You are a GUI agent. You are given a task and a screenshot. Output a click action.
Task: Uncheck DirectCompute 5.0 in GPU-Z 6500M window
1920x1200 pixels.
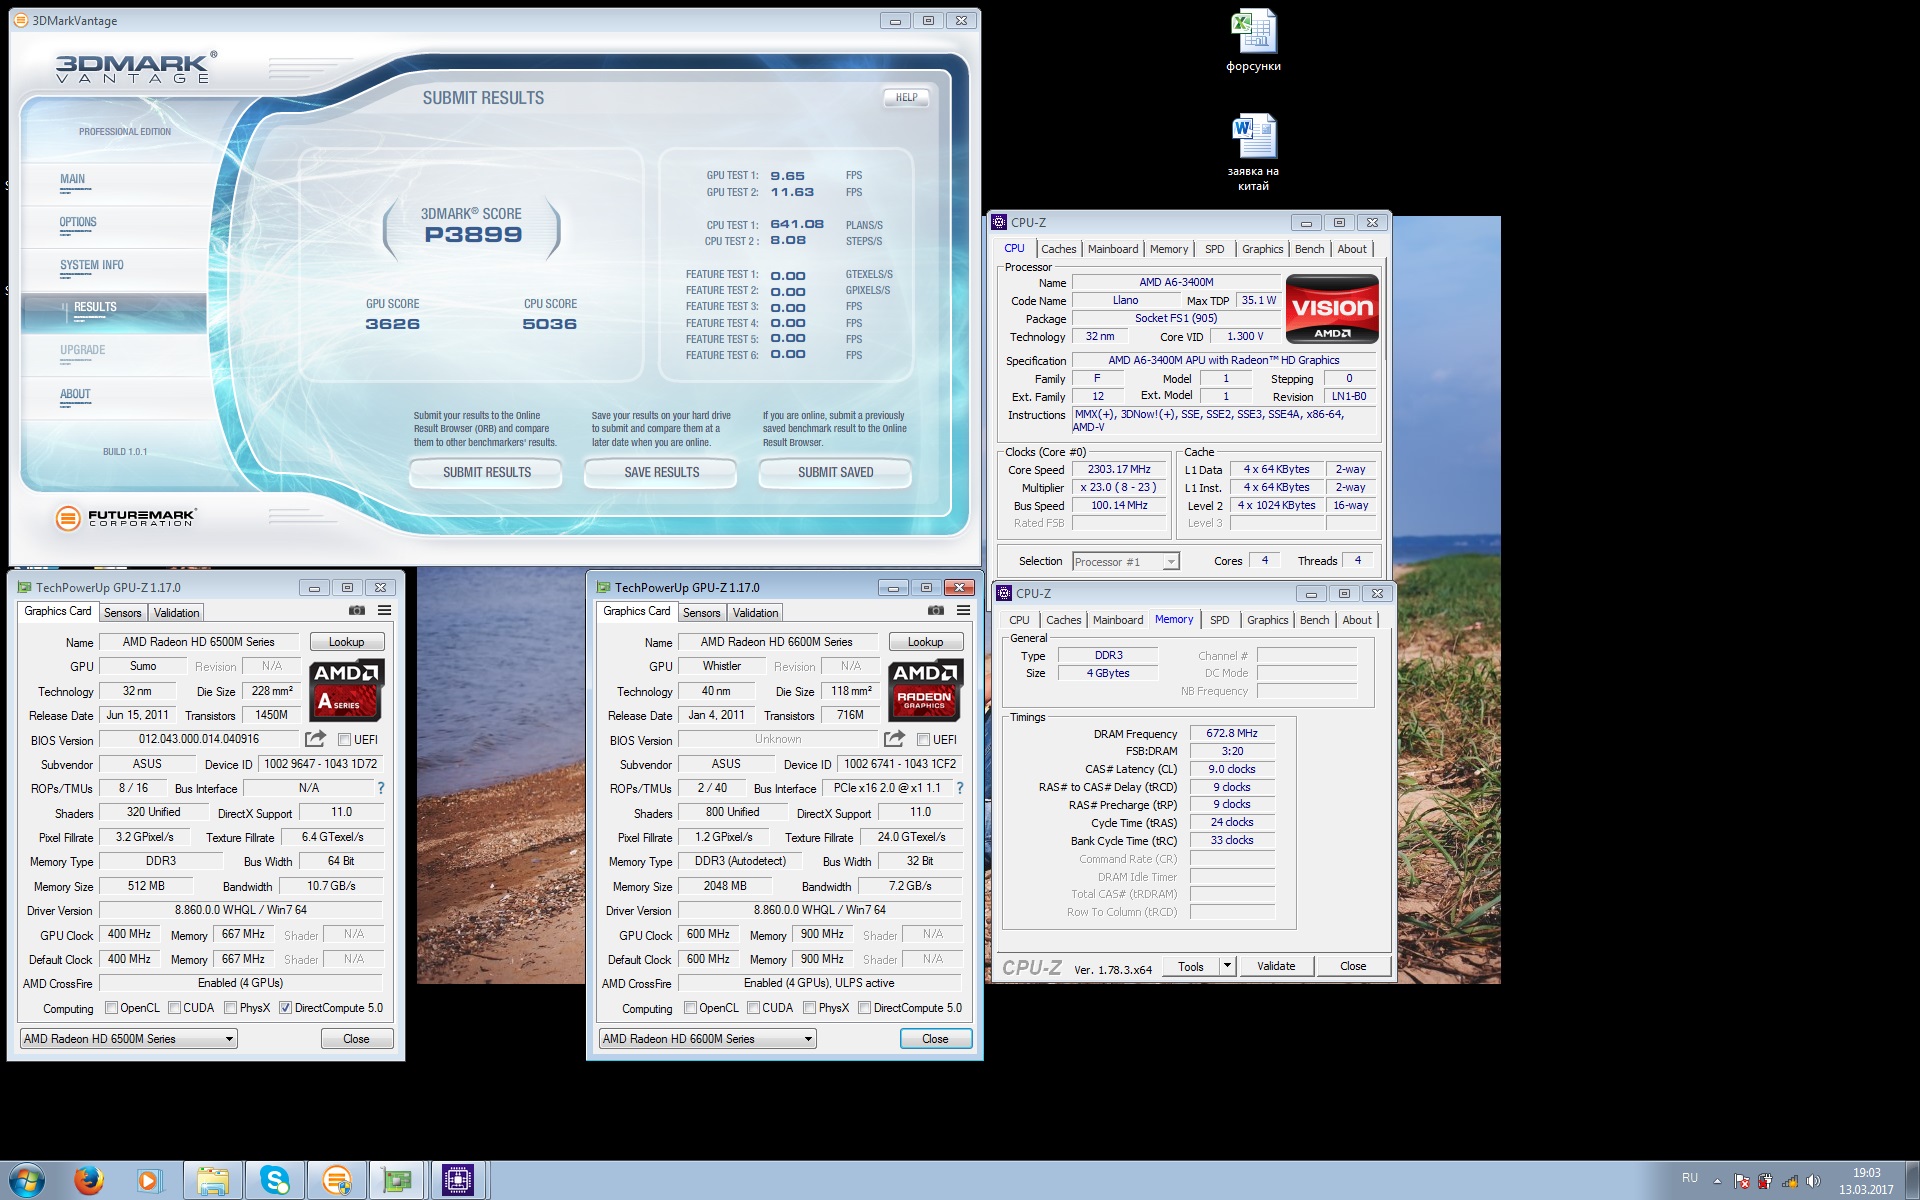pos(285,1008)
